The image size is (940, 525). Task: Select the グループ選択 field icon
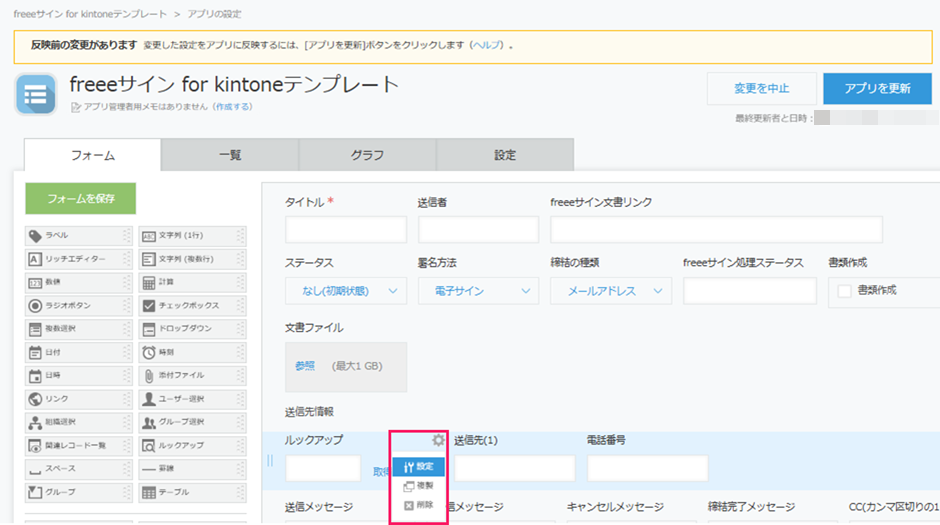click(x=149, y=423)
